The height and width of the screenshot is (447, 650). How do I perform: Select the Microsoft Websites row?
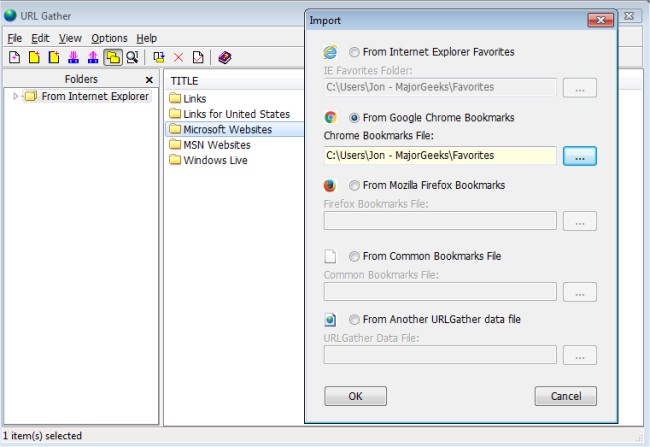coord(235,129)
